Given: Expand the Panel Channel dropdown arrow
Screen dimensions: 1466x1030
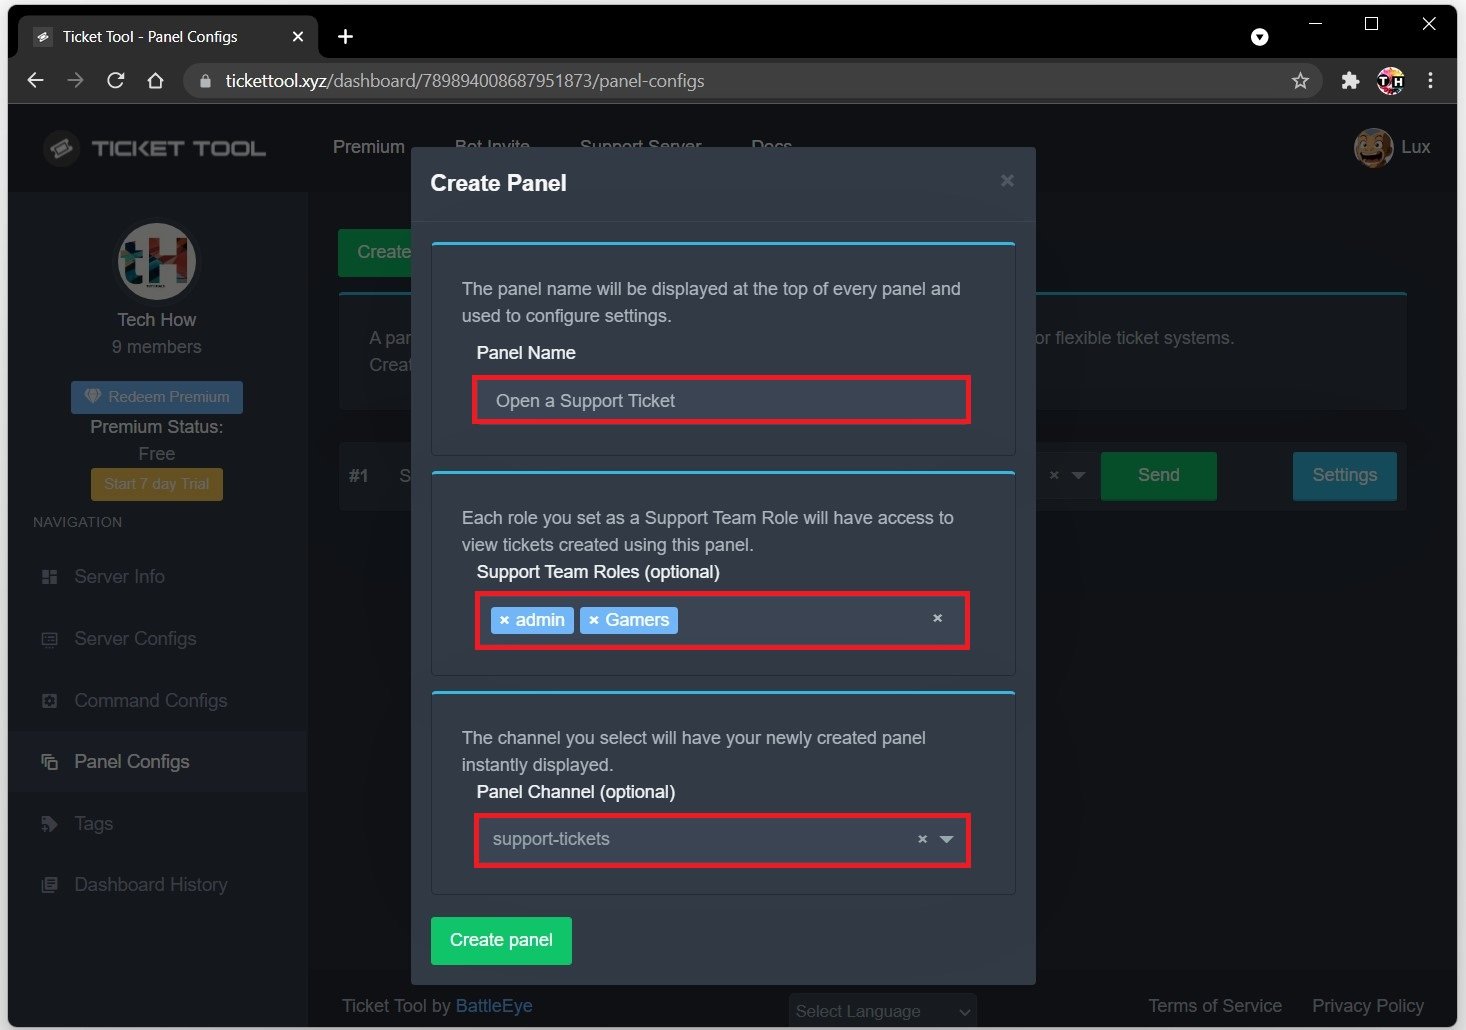Looking at the screenshot, I should (x=946, y=840).
